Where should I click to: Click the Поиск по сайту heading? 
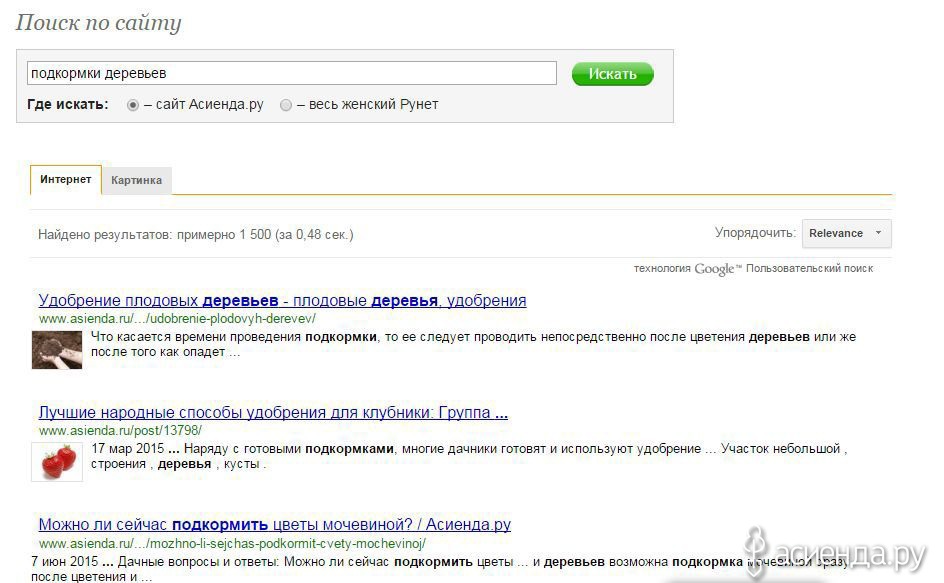click(x=98, y=23)
